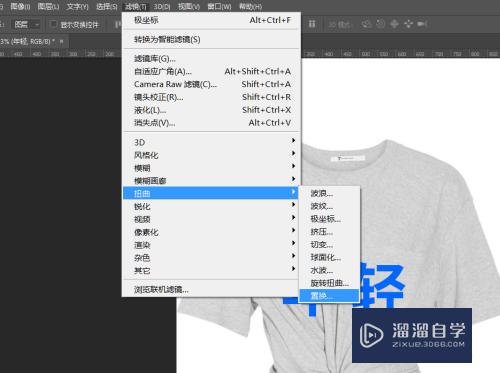Select 球面化... in distort submenu
Image resolution: width=500 pixels, height=373 pixels.
(x=329, y=257)
